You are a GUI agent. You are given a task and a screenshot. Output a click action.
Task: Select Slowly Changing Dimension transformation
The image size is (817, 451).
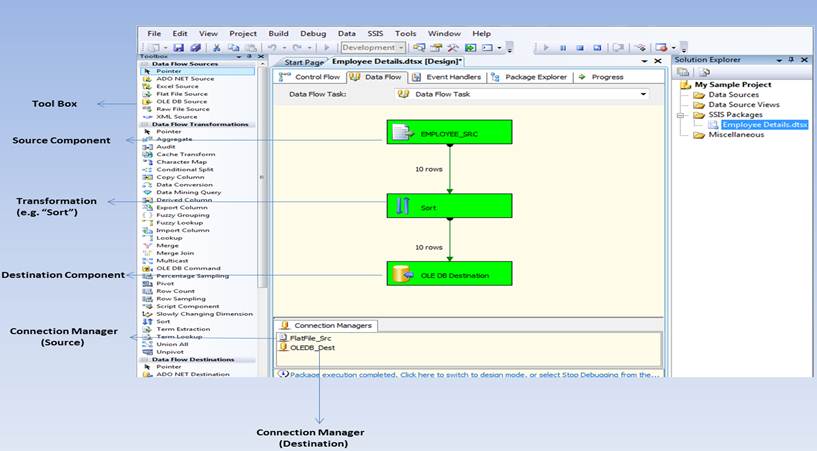click(x=204, y=314)
